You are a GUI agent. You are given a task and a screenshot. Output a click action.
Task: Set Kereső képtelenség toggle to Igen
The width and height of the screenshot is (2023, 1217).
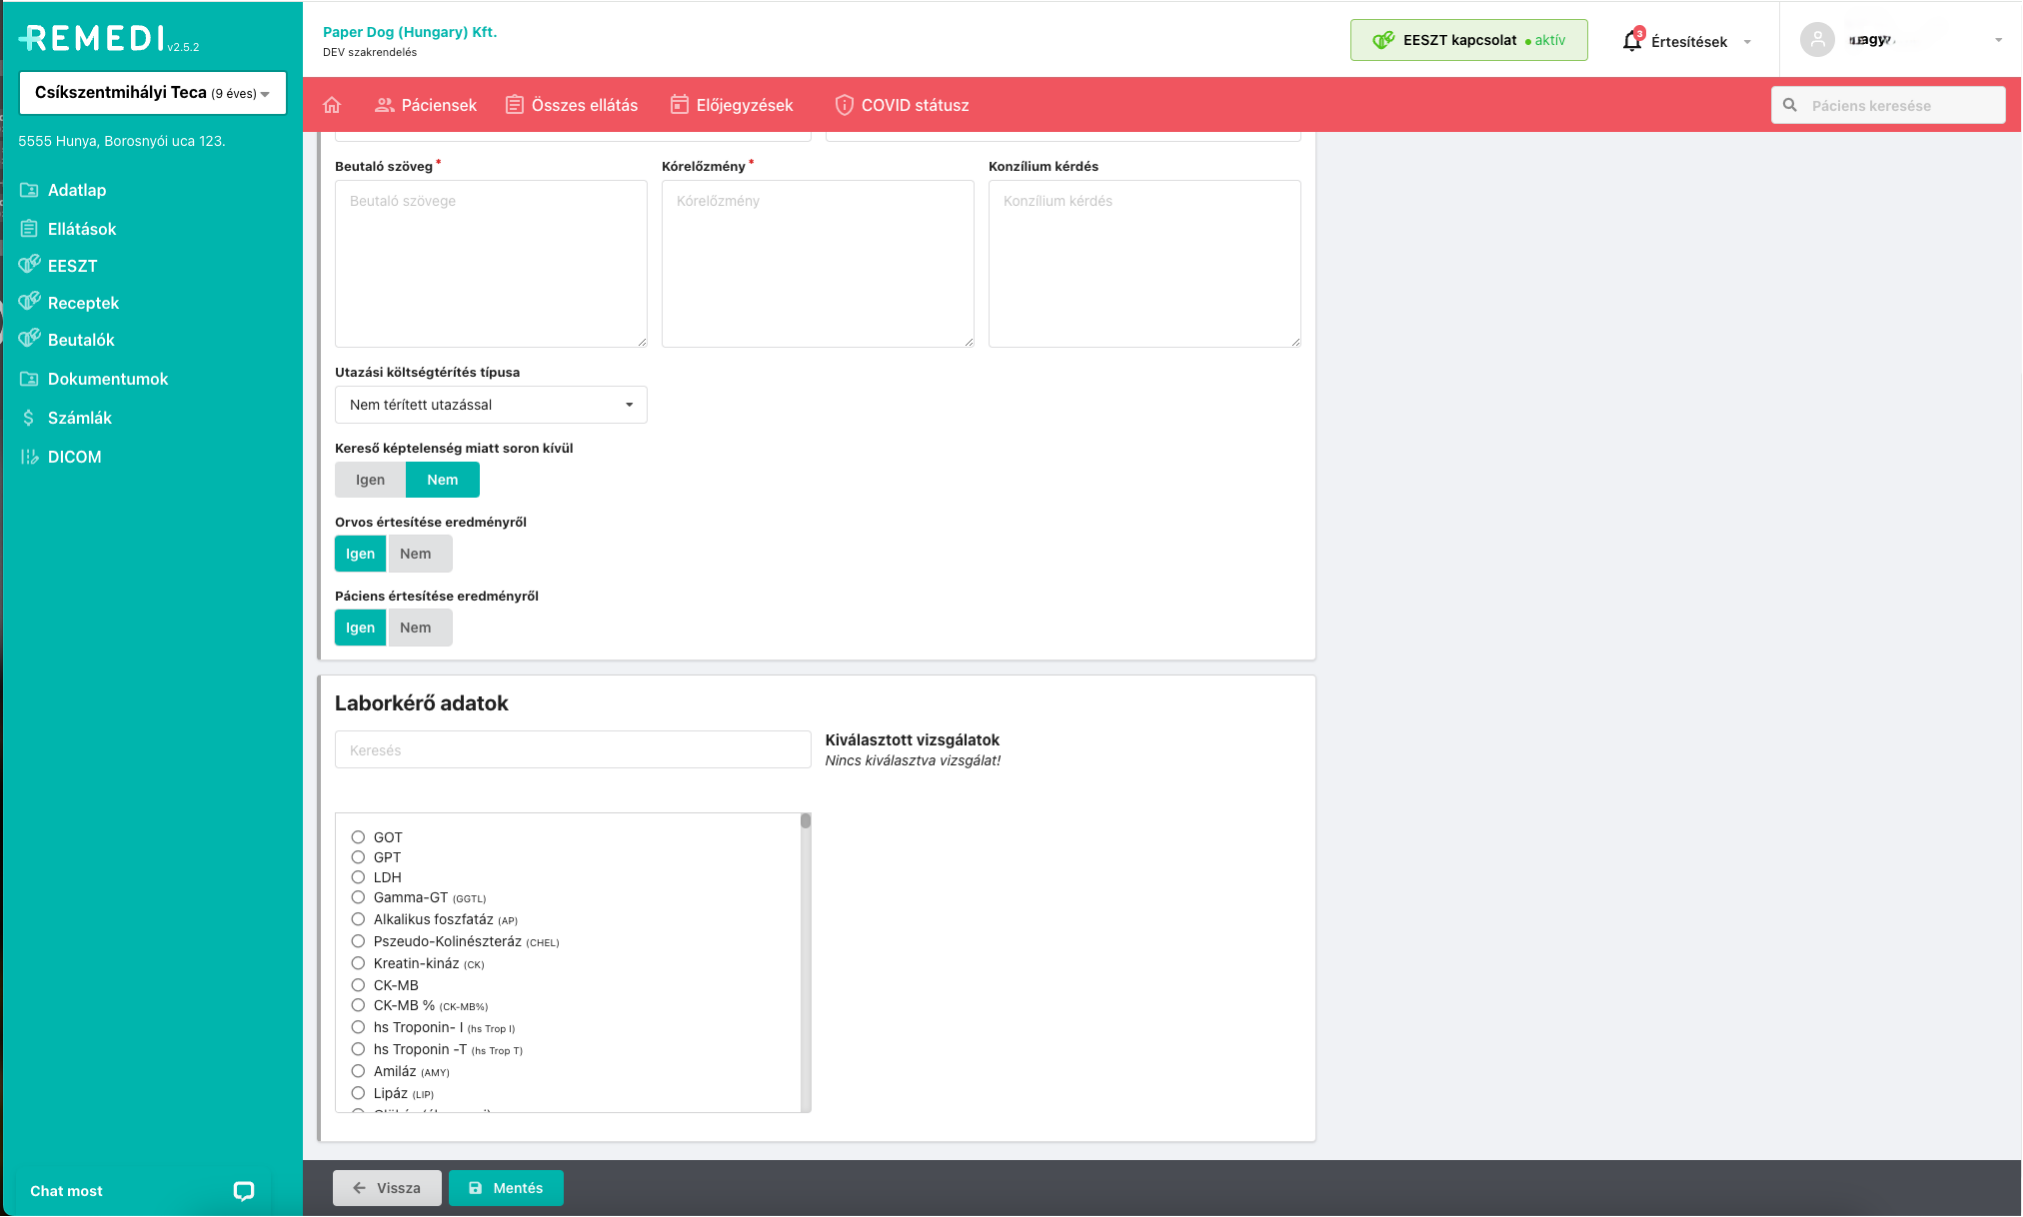click(370, 480)
